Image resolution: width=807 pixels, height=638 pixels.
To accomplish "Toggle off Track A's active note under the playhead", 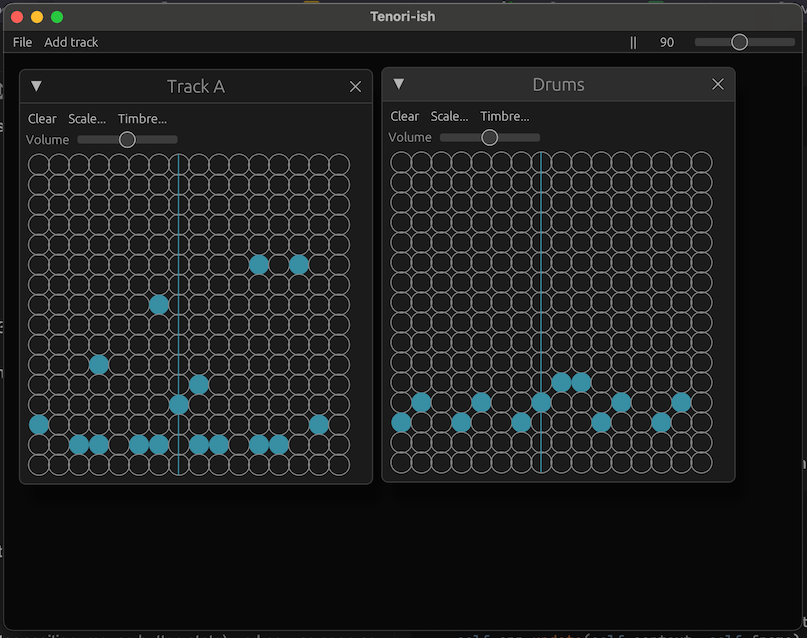I will click(x=179, y=405).
